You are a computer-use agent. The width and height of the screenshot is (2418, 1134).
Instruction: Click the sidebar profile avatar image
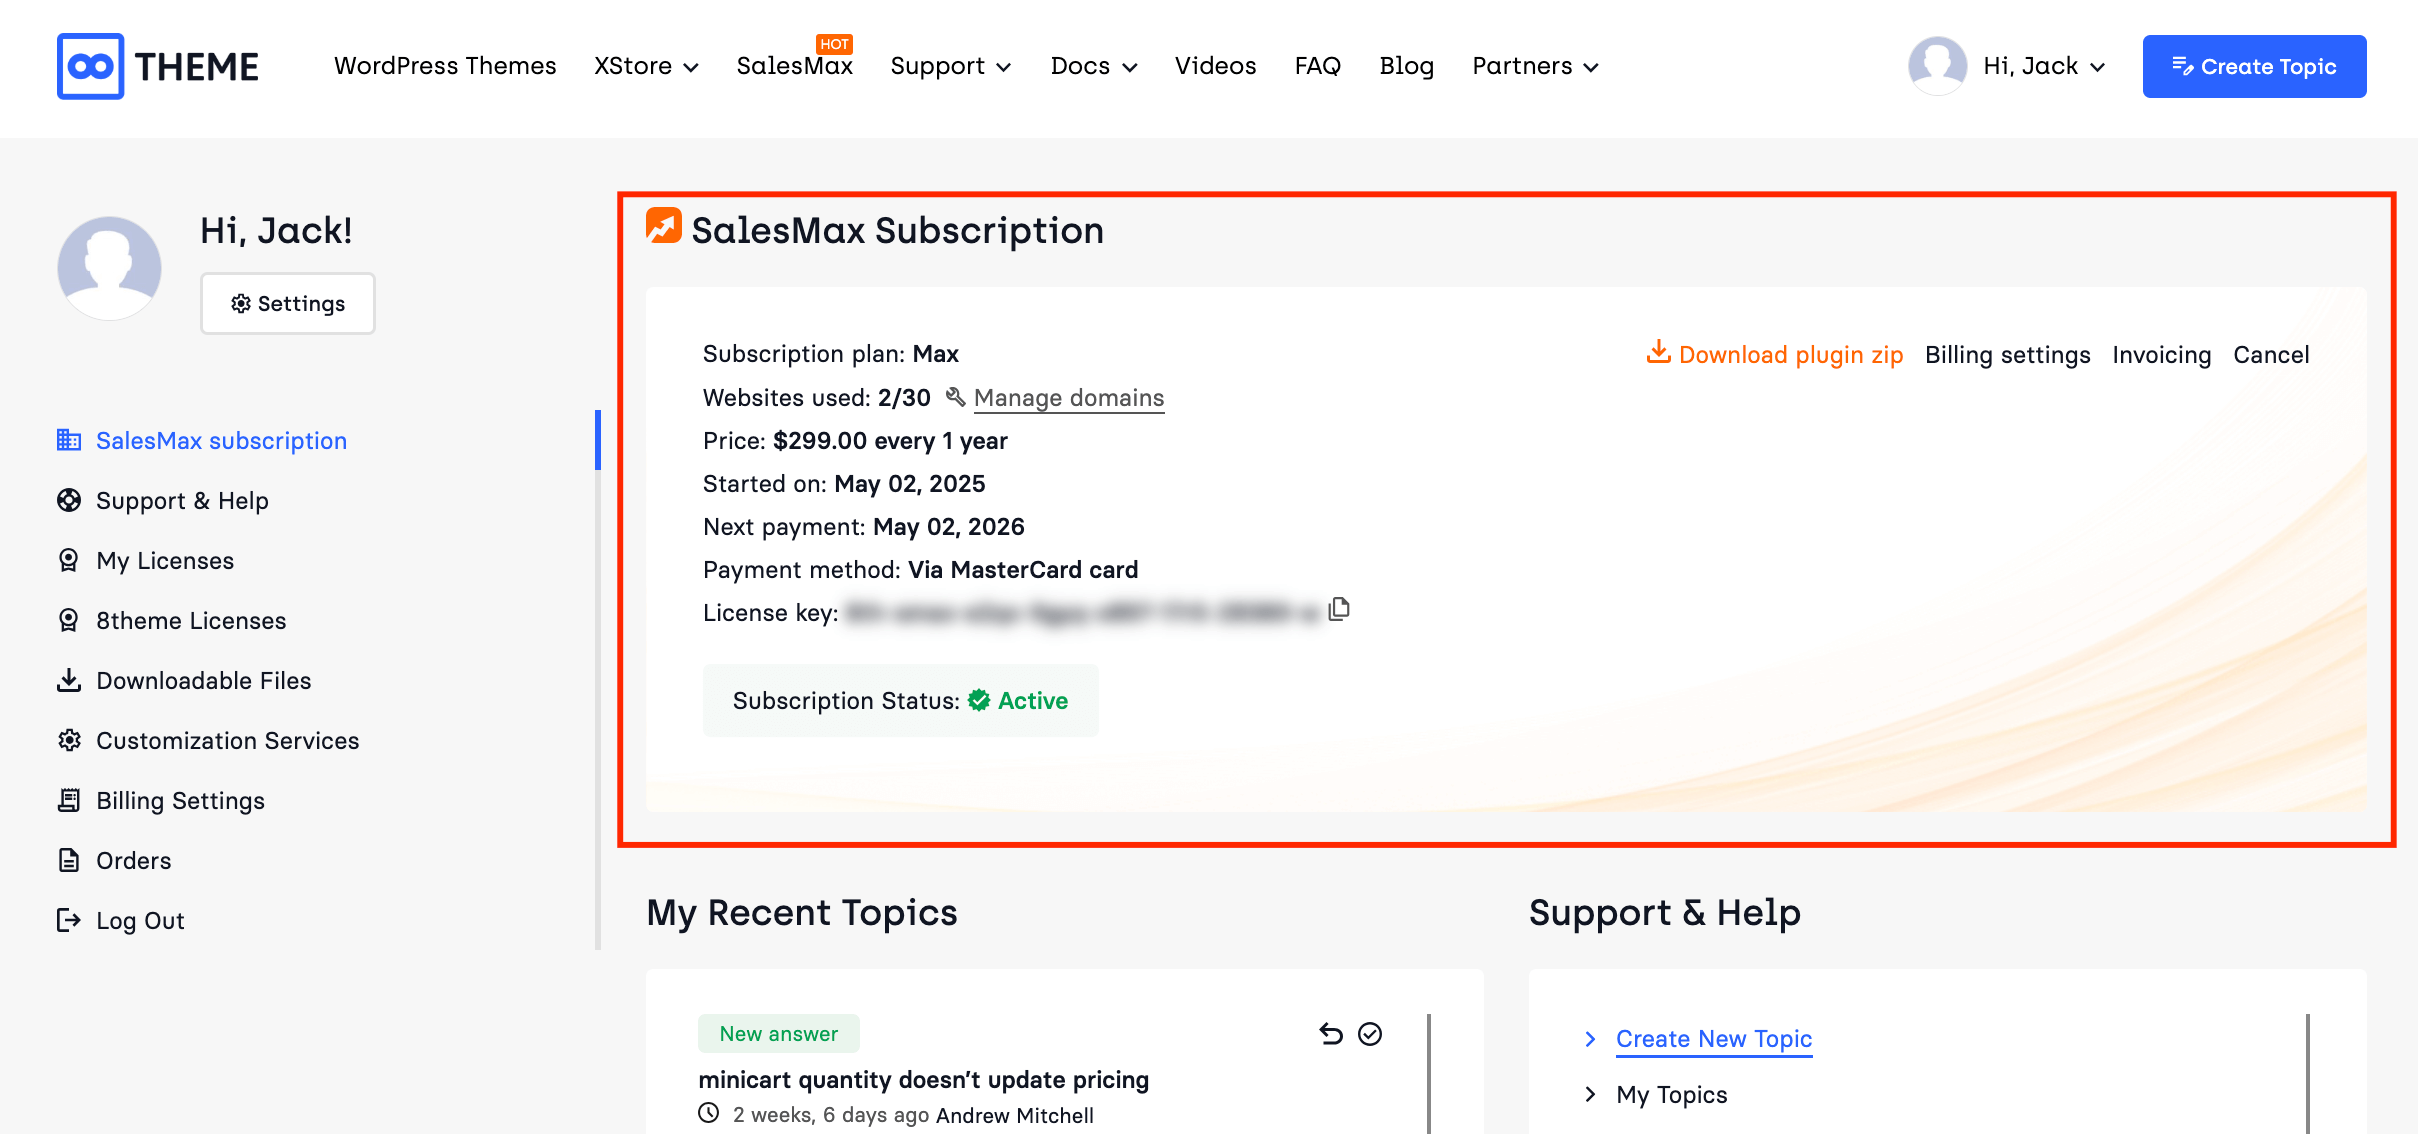(109, 268)
